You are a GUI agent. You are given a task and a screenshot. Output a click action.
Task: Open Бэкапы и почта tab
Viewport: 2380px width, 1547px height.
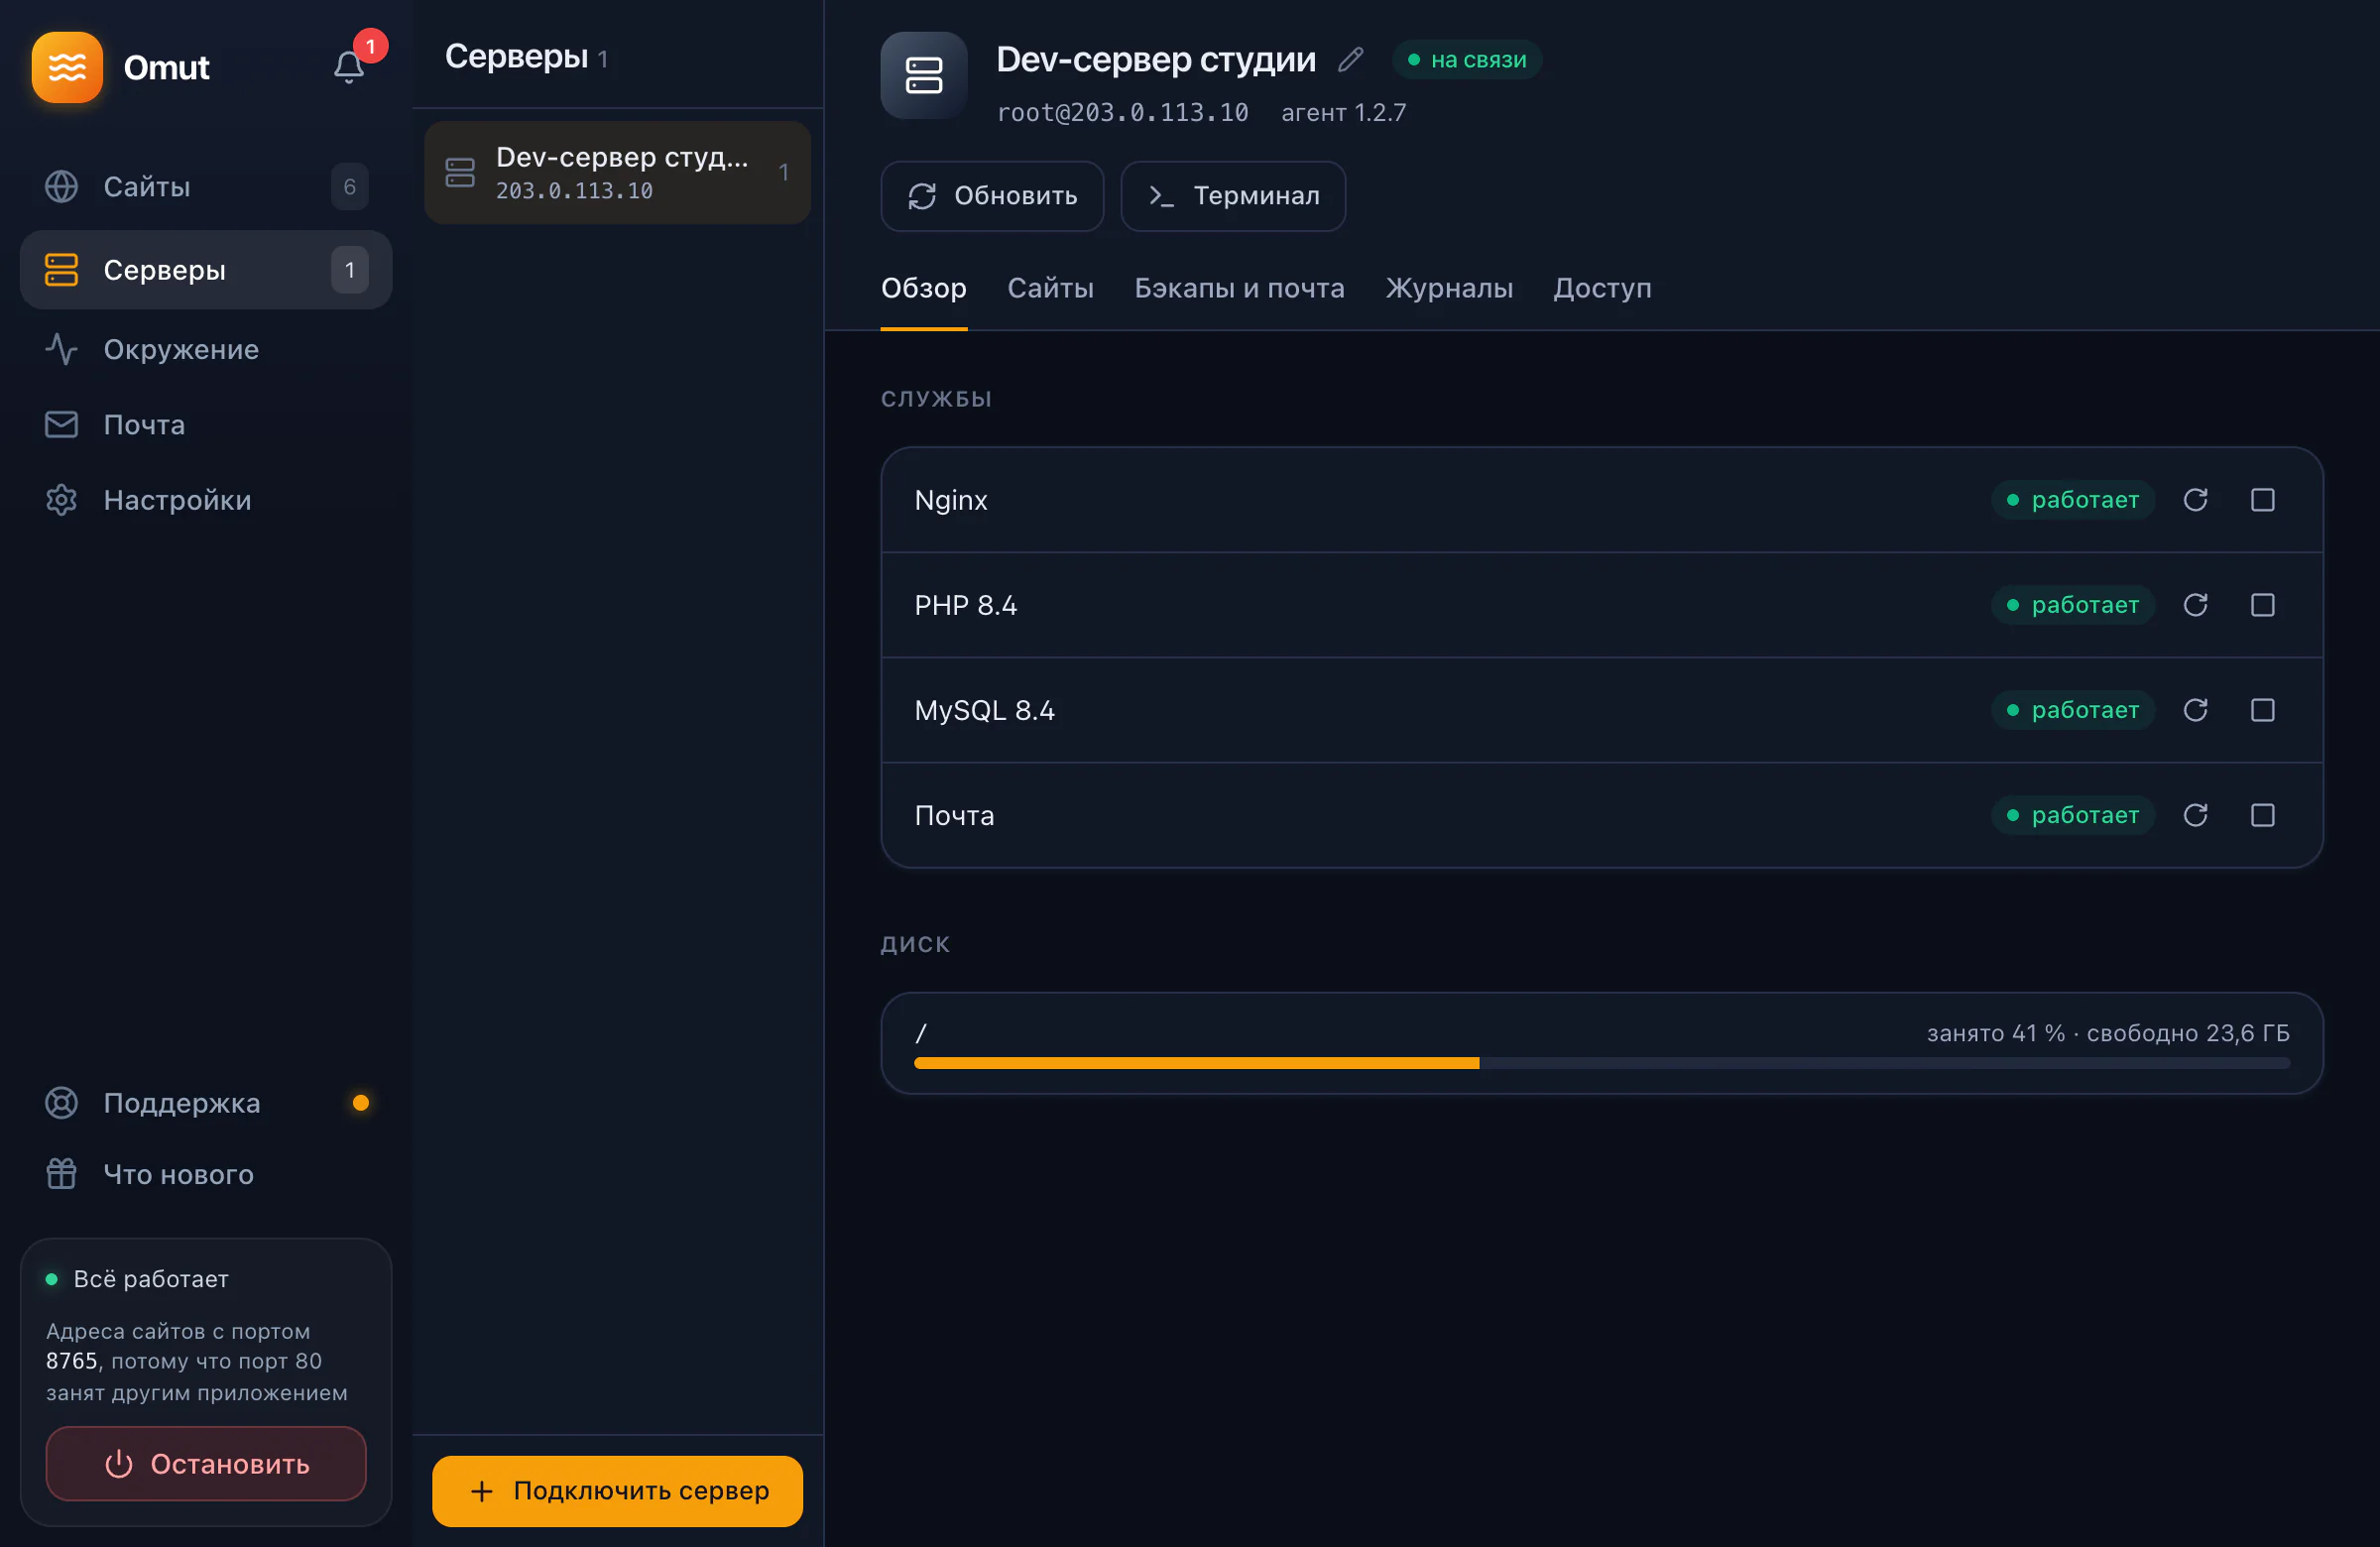(1239, 289)
